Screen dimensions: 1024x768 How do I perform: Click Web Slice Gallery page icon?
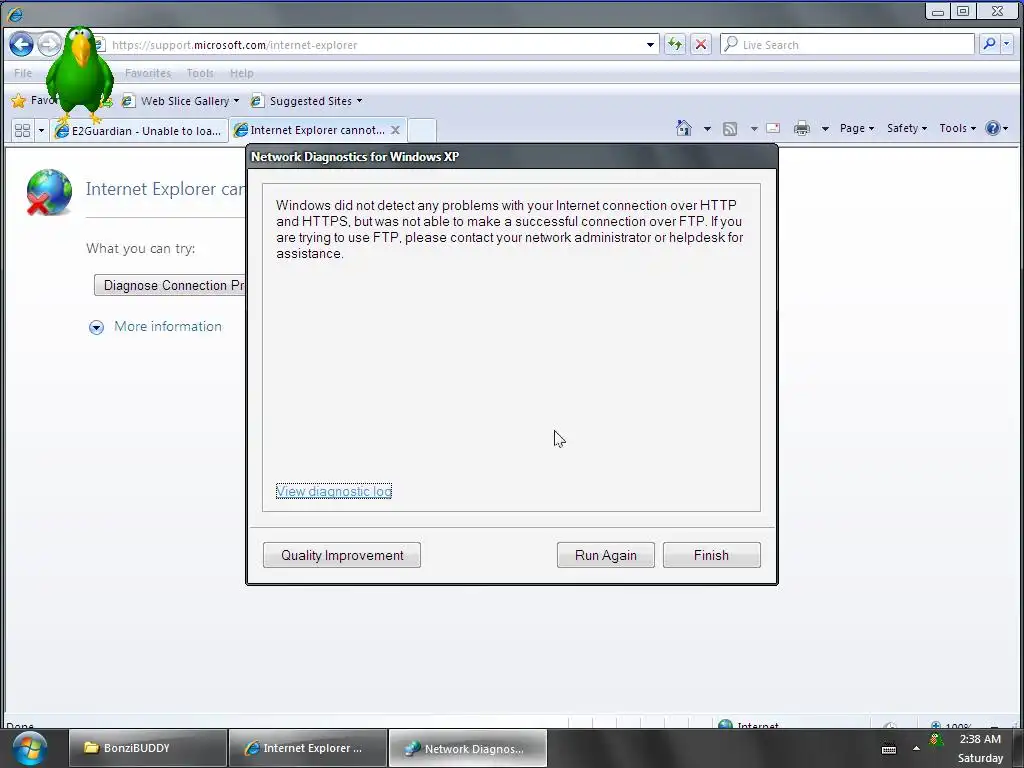pos(129,101)
